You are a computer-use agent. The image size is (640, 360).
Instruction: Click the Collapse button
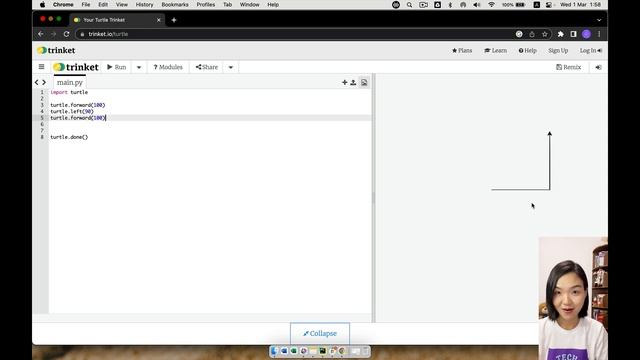coord(320,333)
